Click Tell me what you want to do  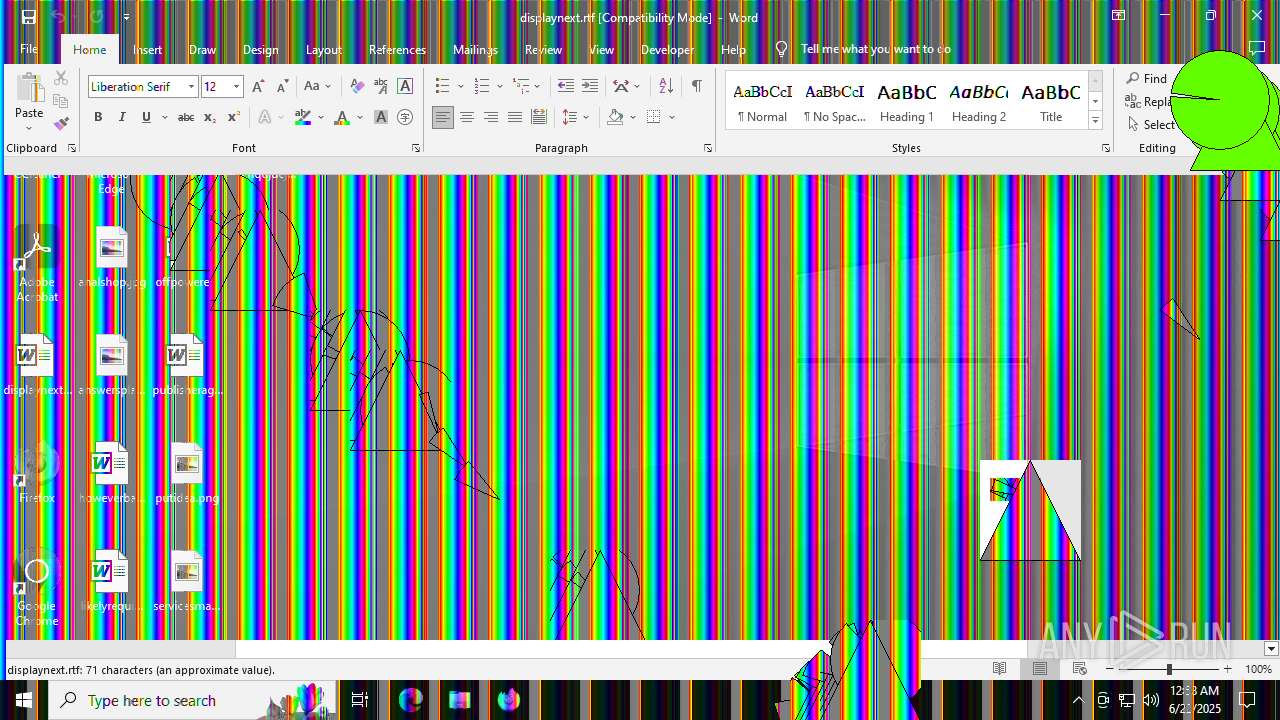[875, 49]
